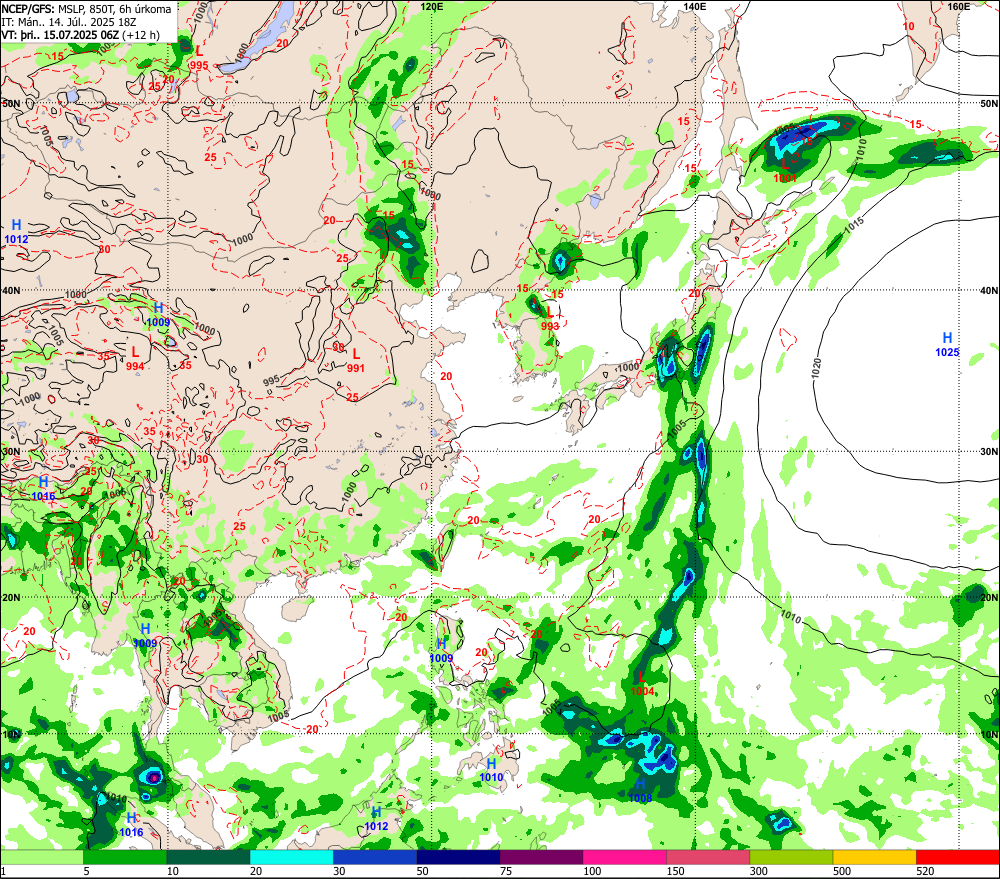
Task: Click the dark green 10–20 legend swatch
Action: click(x=208, y=857)
